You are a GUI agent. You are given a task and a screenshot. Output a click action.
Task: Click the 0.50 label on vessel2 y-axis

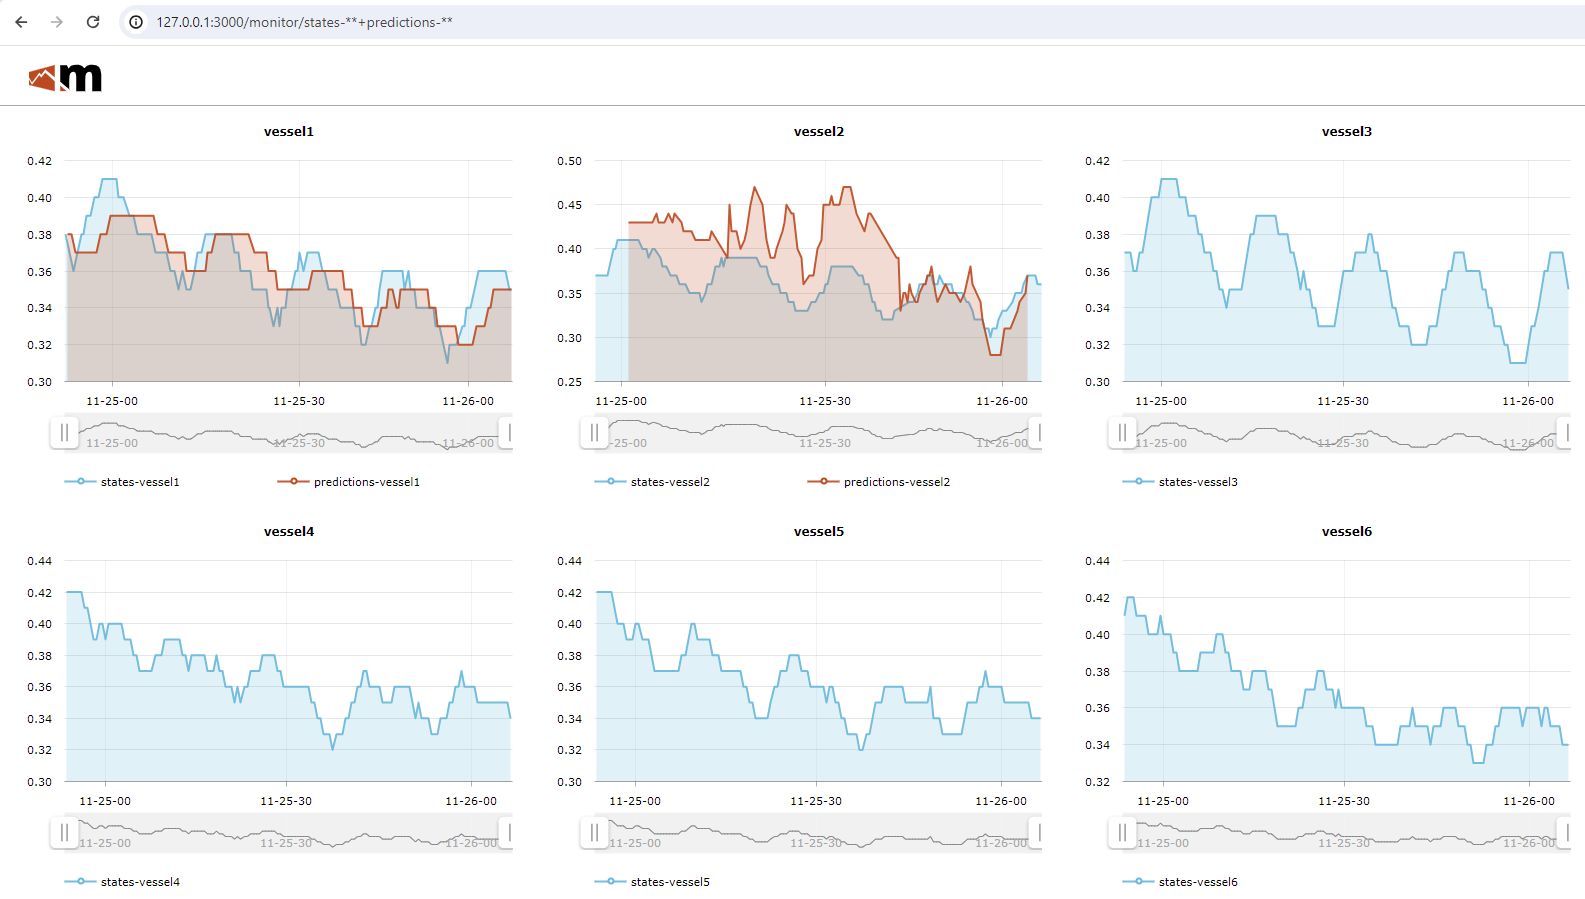tap(569, 161)
